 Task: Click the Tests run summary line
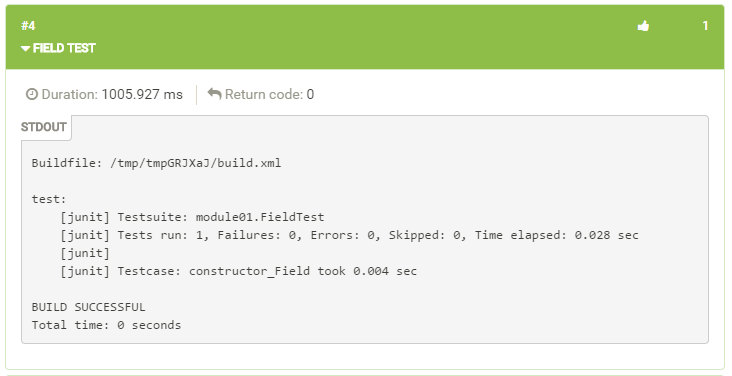(349, 235)
